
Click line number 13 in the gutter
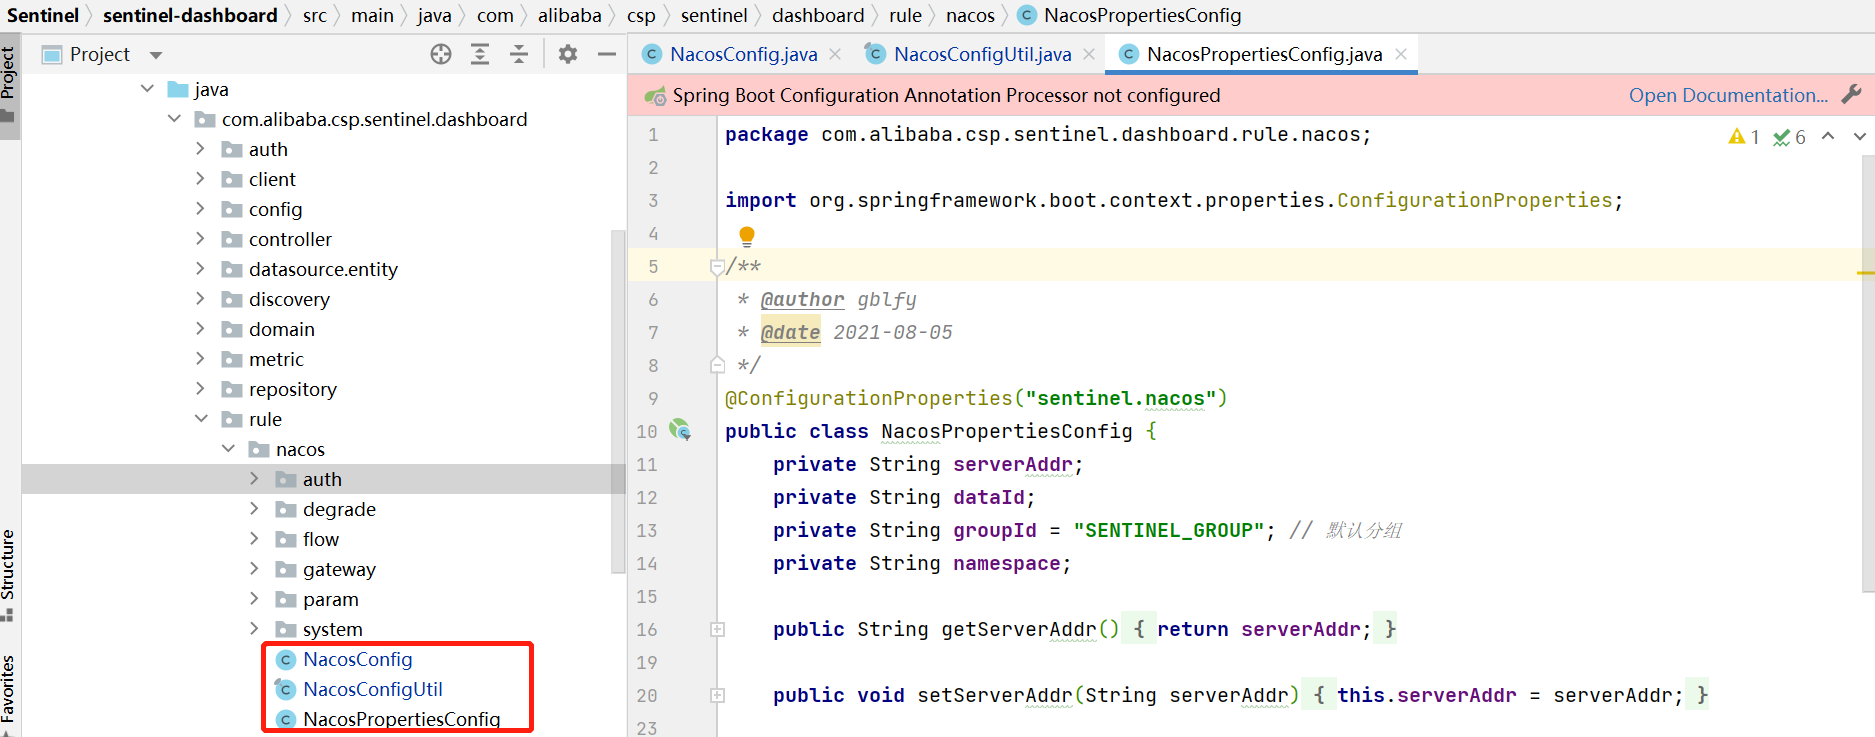[647, 530]
